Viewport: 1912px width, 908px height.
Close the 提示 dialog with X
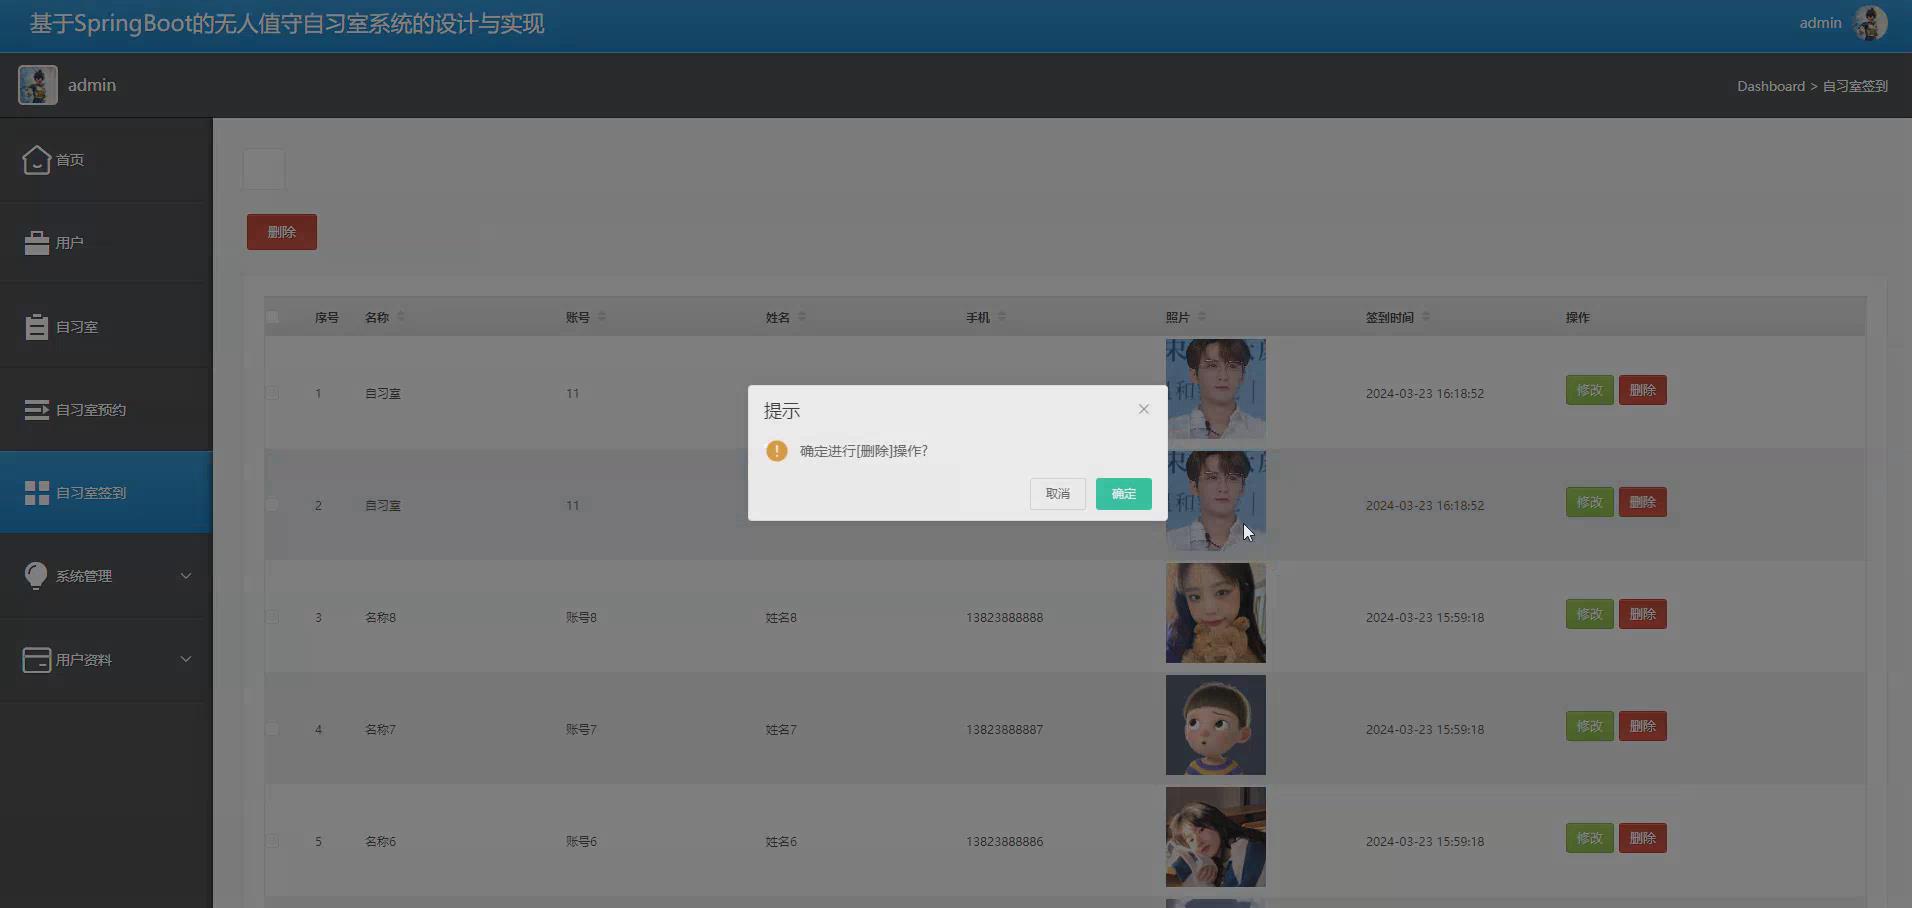pos(1144,409)
